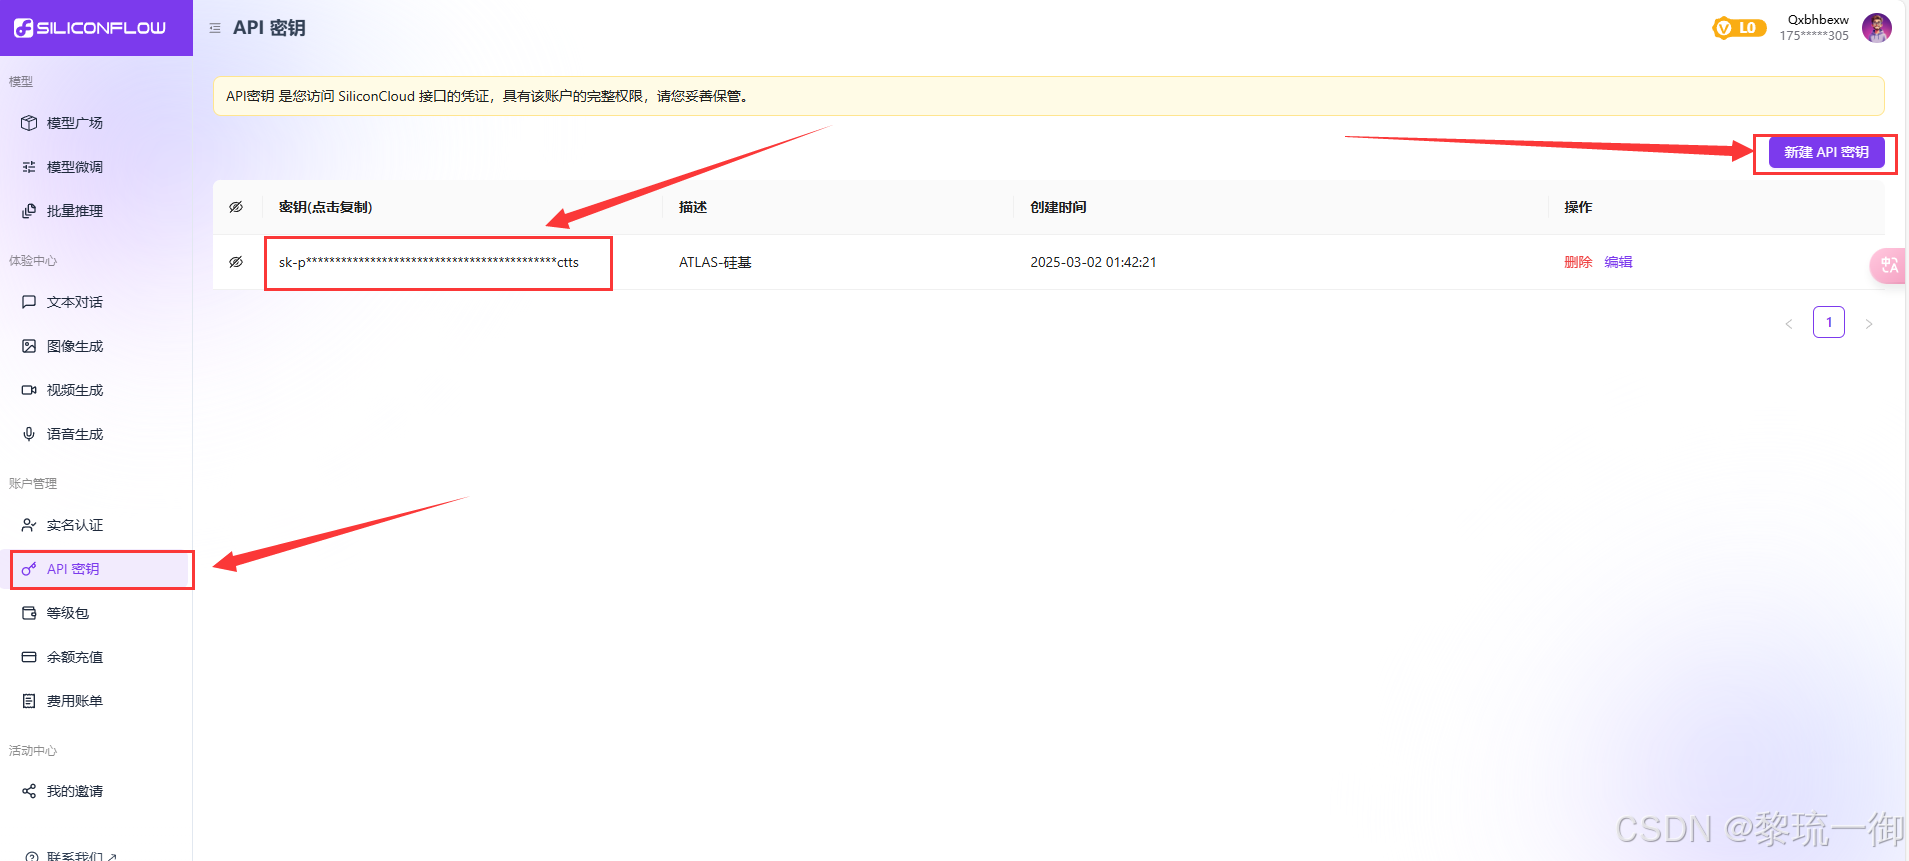Click the 视频生成 camera icon
Screen dimensions: 1909x861
coord(29,390)
